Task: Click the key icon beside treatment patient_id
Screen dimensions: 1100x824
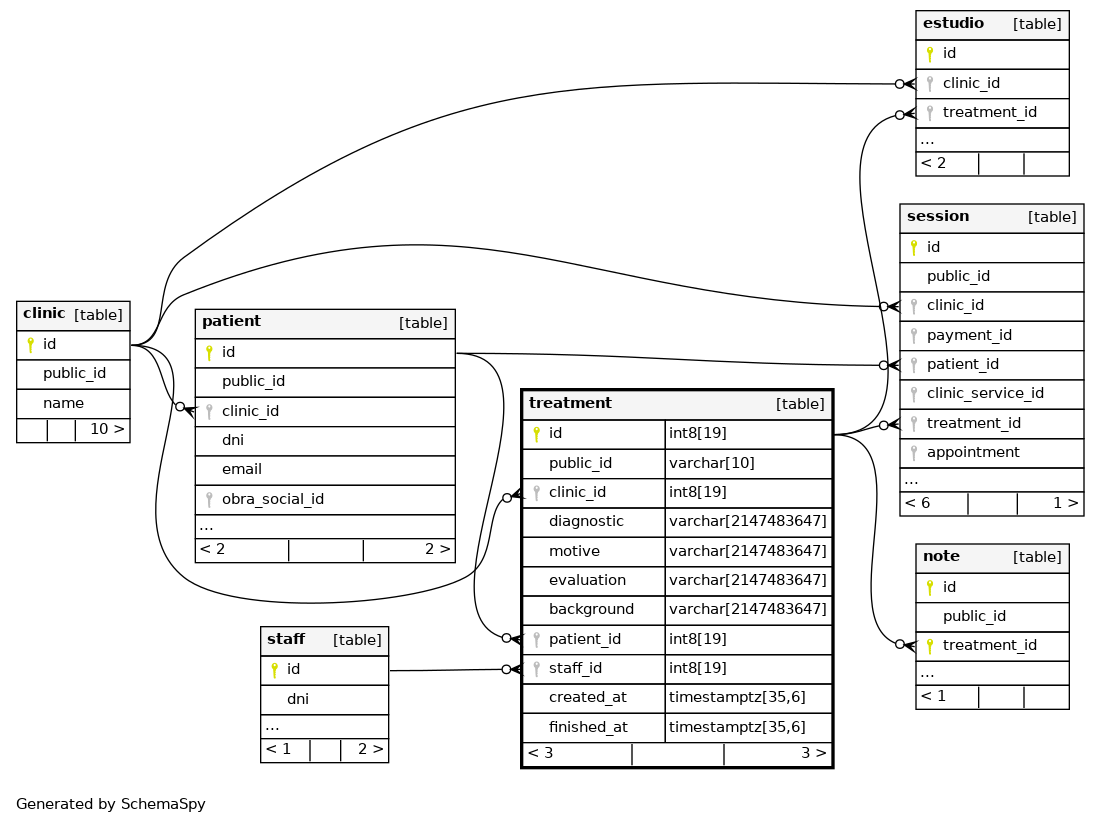Action: pos(536,640)
